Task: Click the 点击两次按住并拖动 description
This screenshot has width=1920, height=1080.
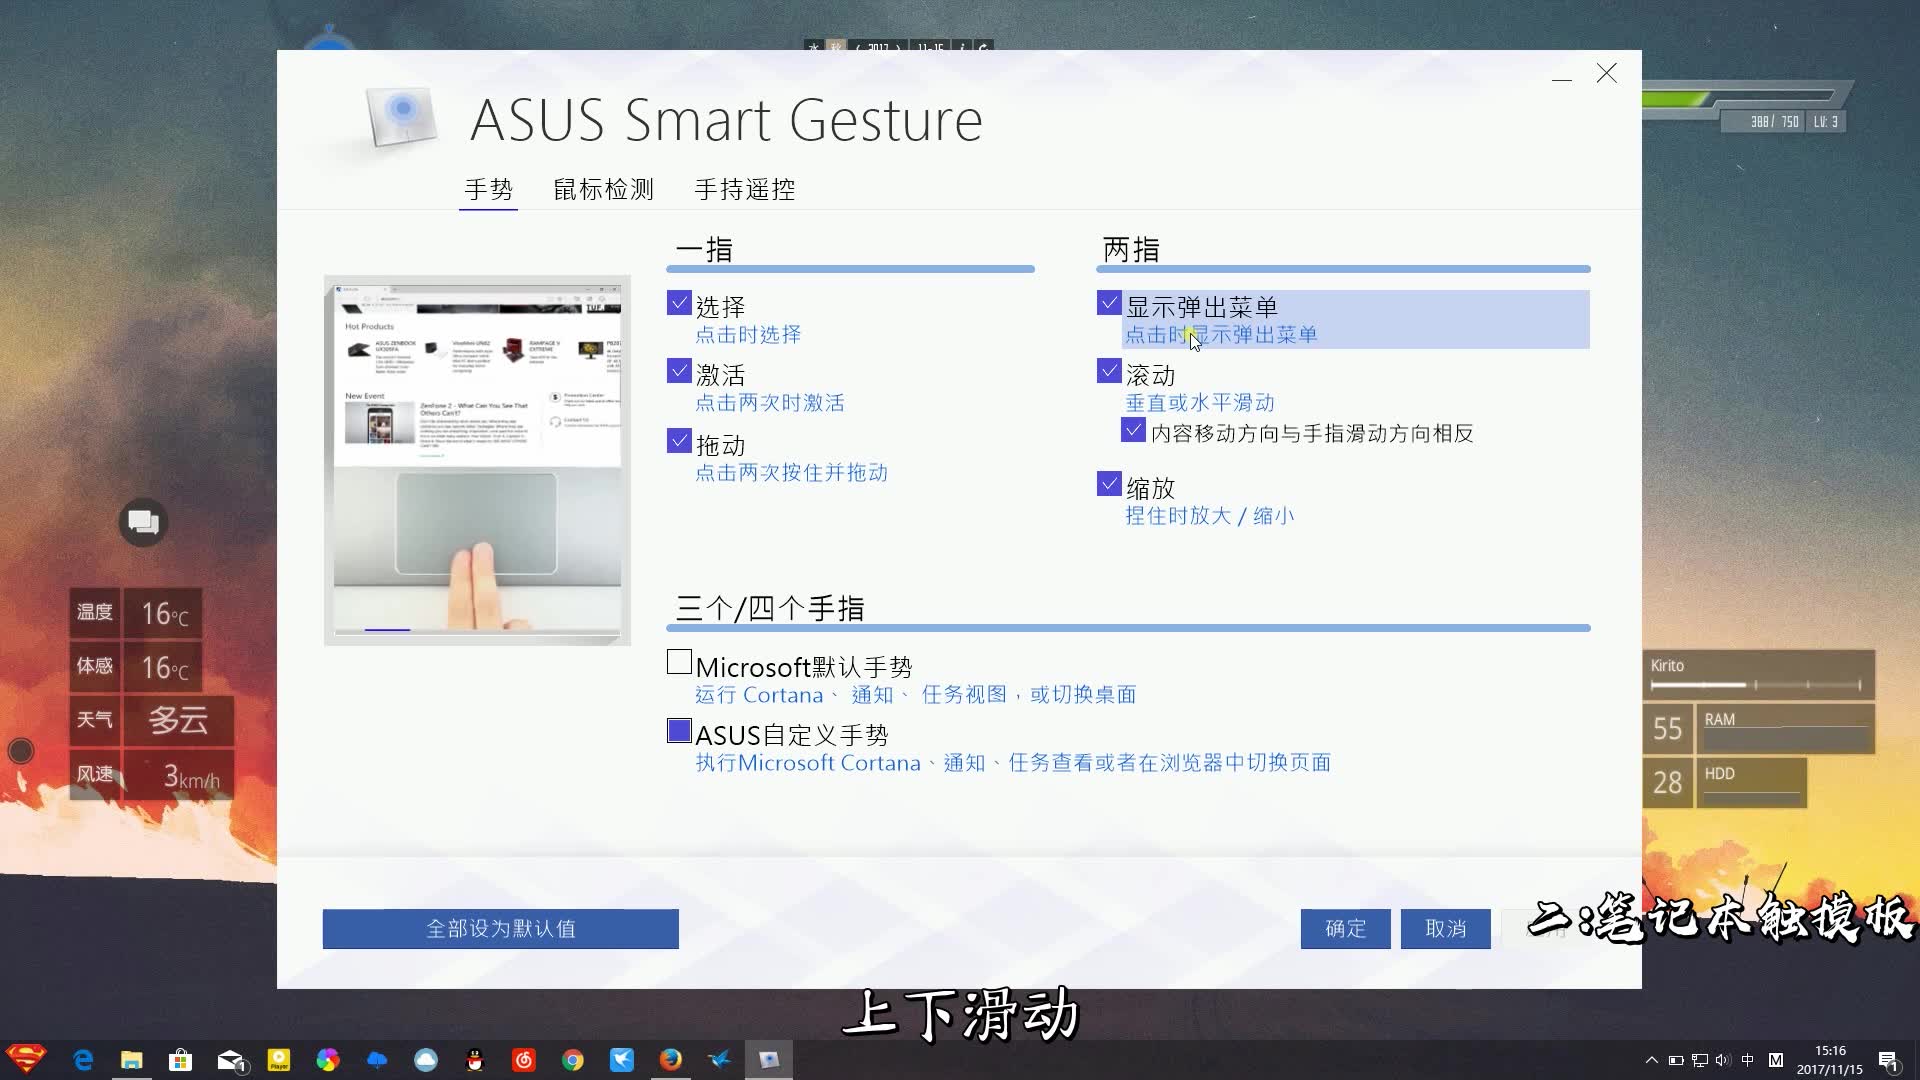Action: point(791,473)
